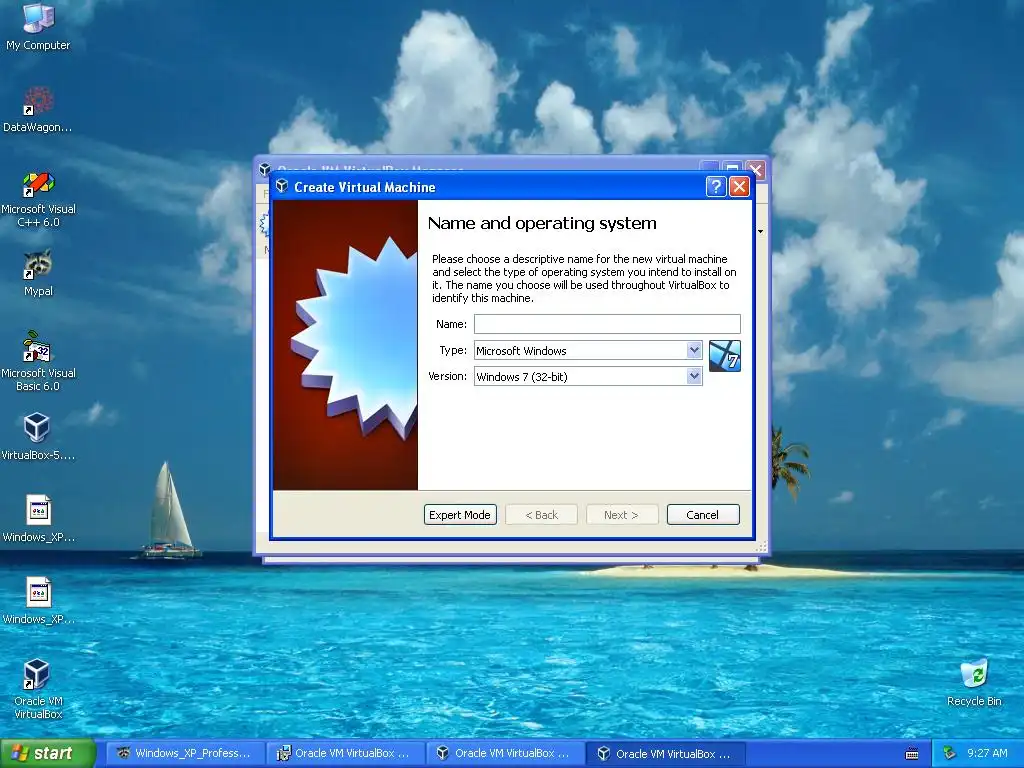Open the Version dropdown showing Windows 7 (32-bit)
This screenshot has height=768, width=1024.
click(x=588, y=376)
